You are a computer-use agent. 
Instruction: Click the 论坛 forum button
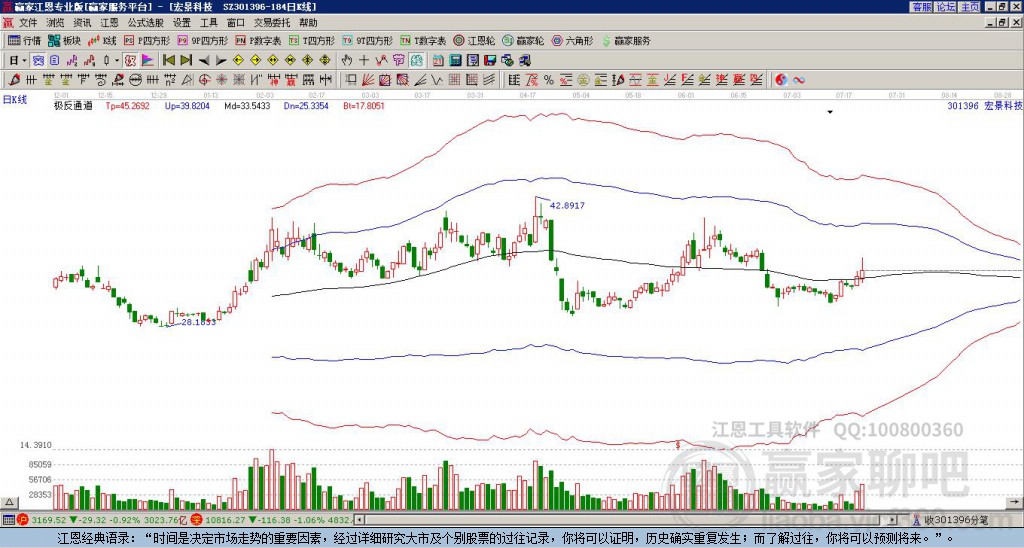pyautogui.click(x=945, y=7)
